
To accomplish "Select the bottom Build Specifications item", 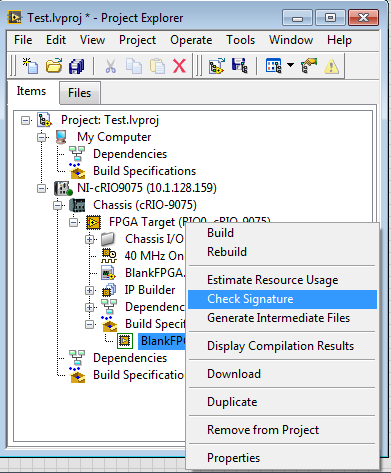I will pos(138,375).
